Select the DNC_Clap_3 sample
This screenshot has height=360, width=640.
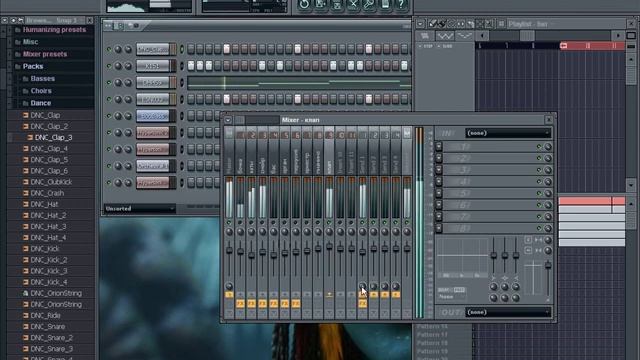coord(53,138)
